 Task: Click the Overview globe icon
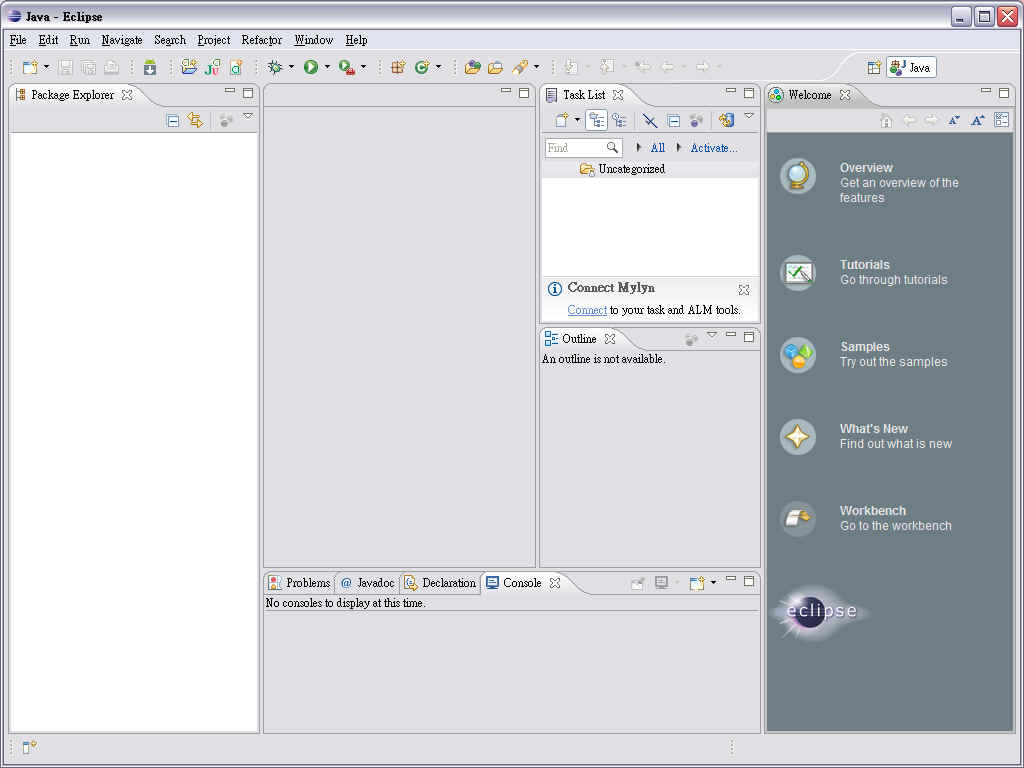(798, 176)
